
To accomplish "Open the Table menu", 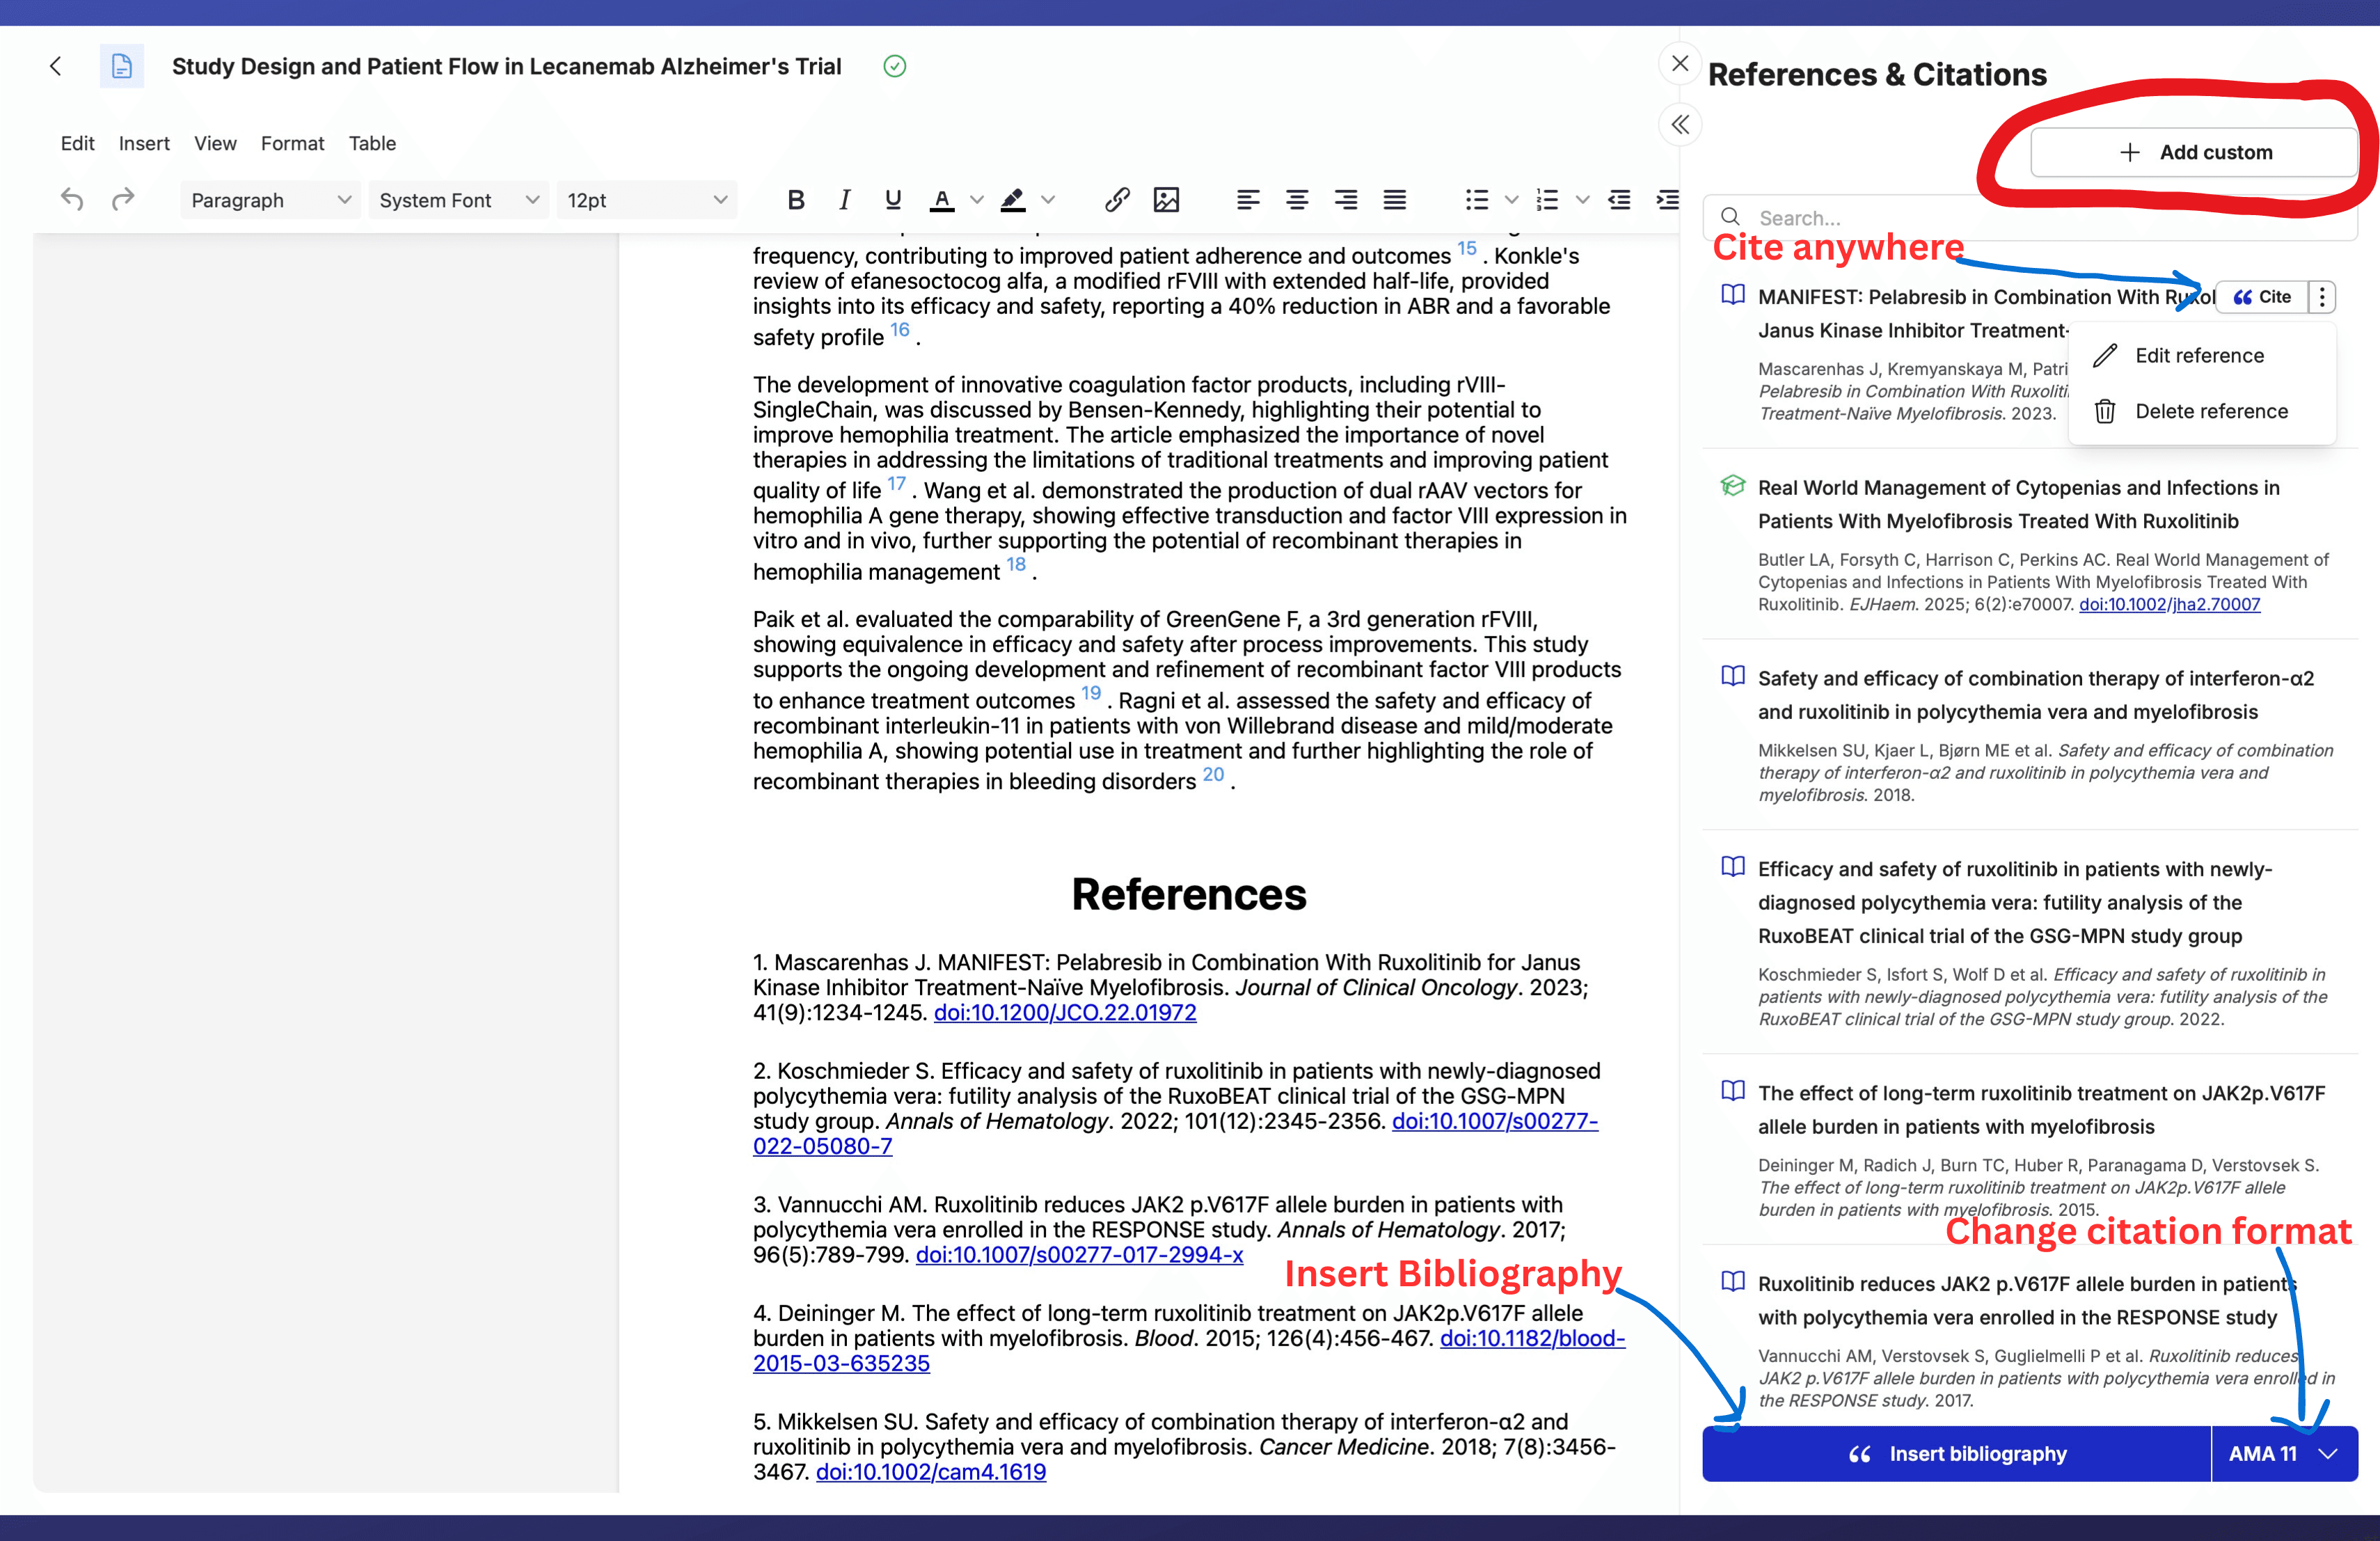I will (x=372, y=143).
